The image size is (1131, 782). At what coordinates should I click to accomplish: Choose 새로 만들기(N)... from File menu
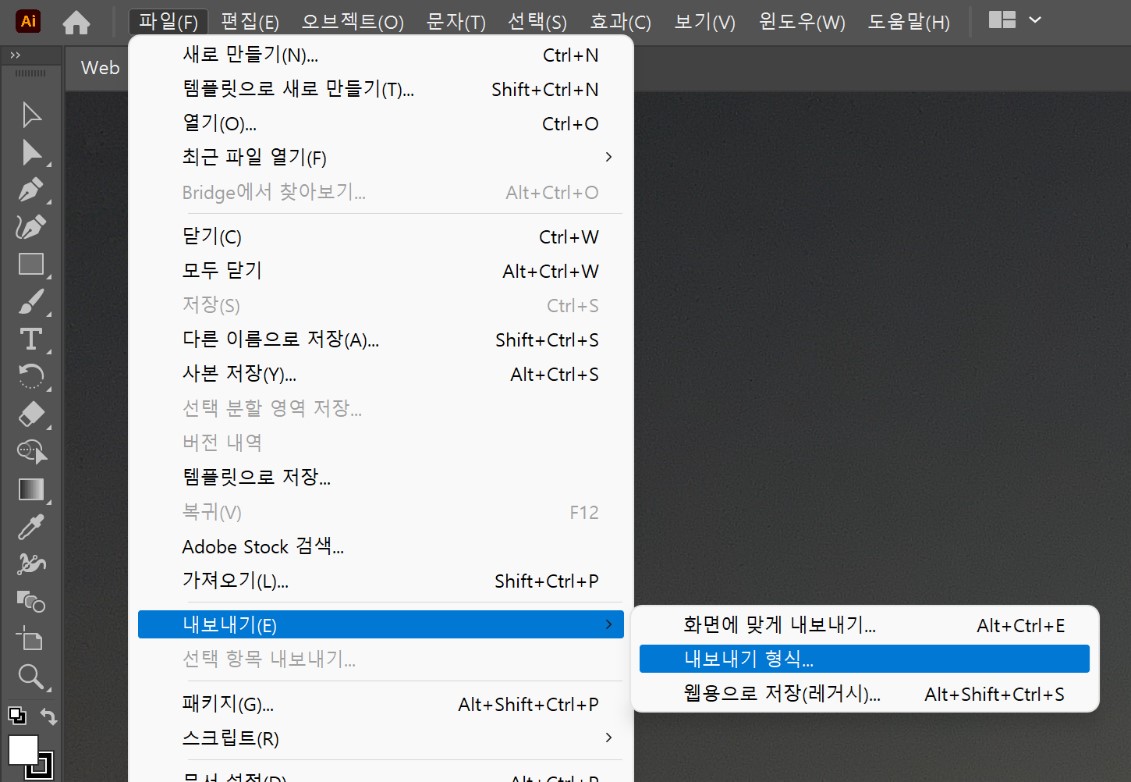point(381,55)
